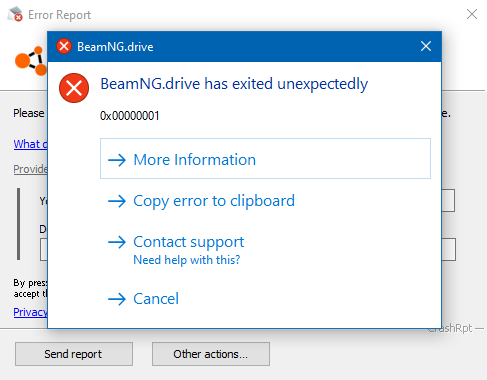Click the orange BeamNG logo
Image resolution: width=487 pixels, height=380 pixels.
31,61
